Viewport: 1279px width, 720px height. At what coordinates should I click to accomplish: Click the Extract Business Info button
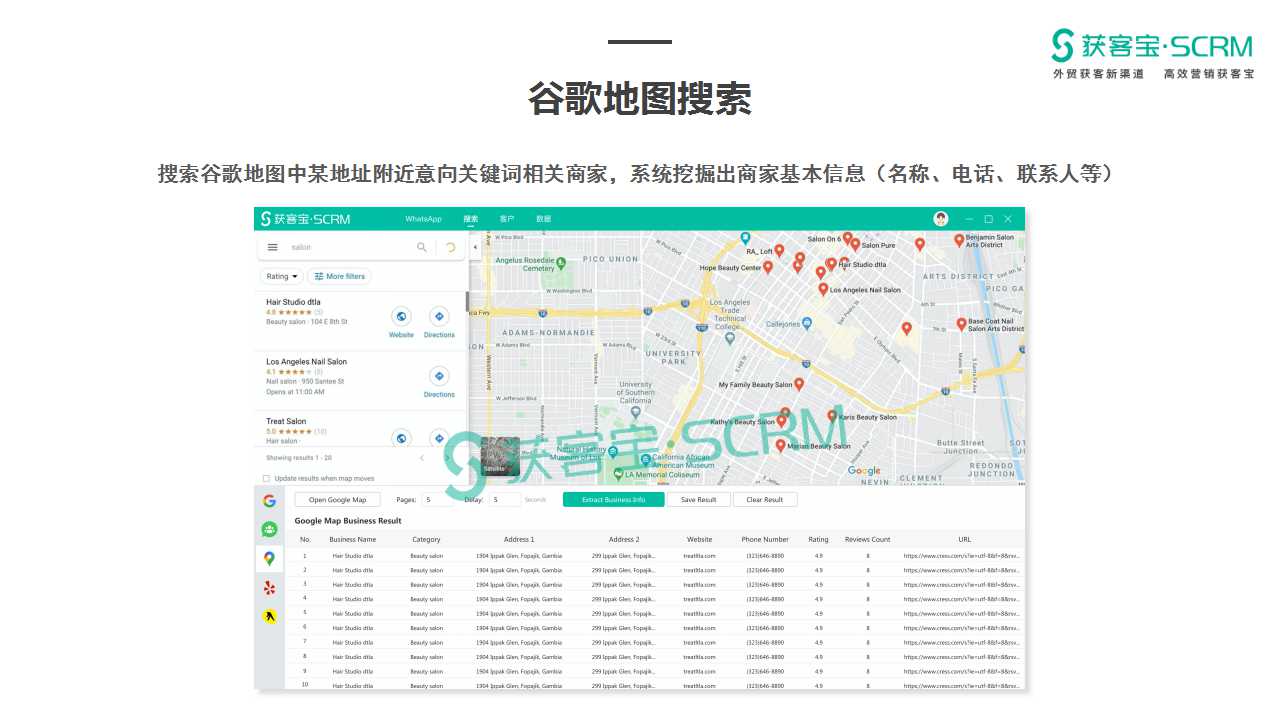click(613, 500)
